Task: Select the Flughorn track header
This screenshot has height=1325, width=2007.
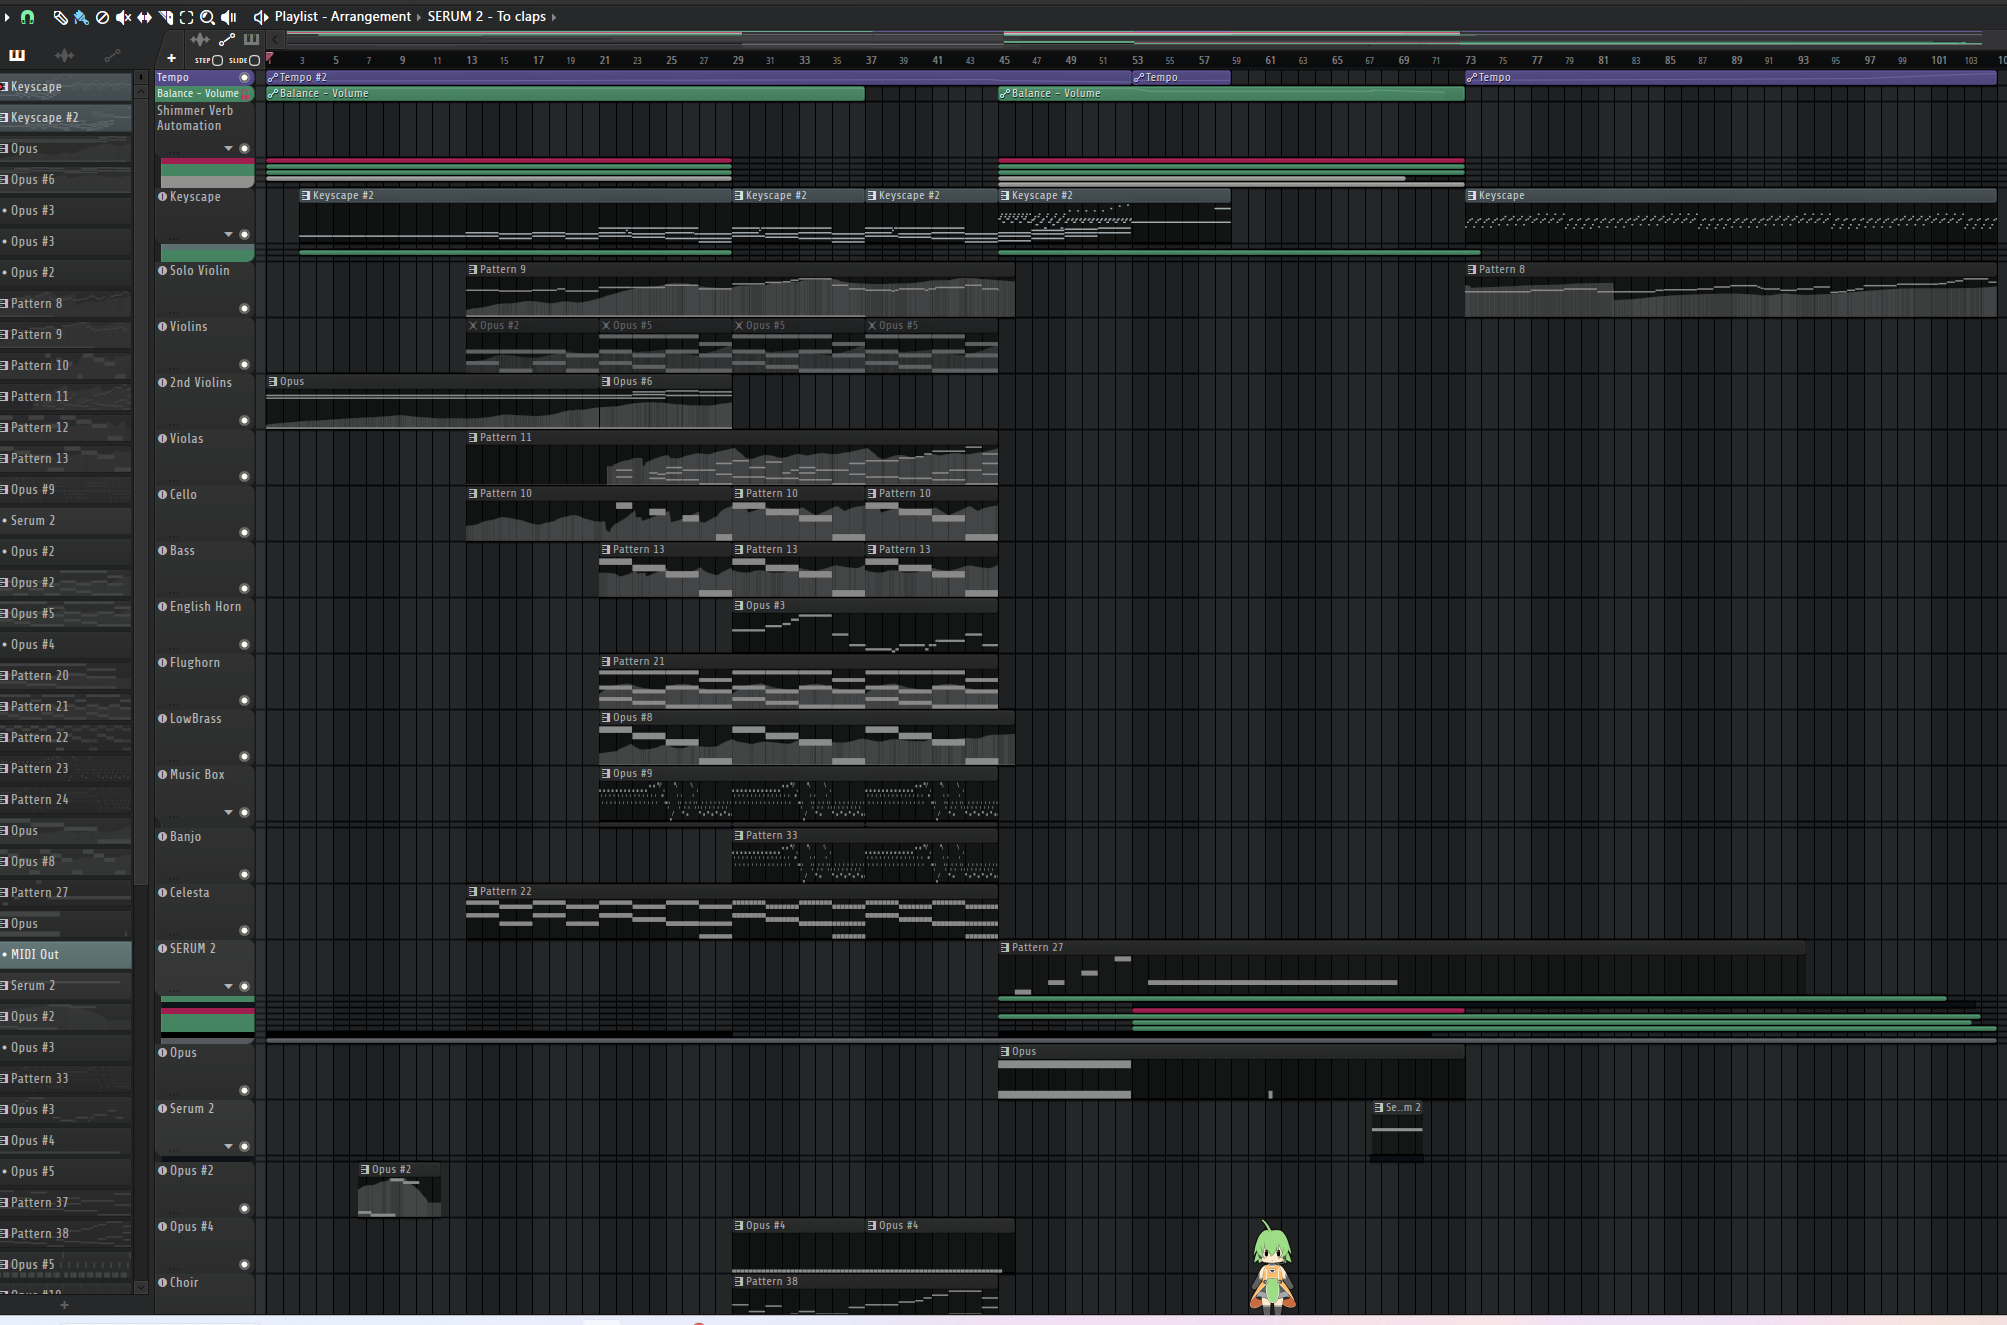Action: coord(205,681)
